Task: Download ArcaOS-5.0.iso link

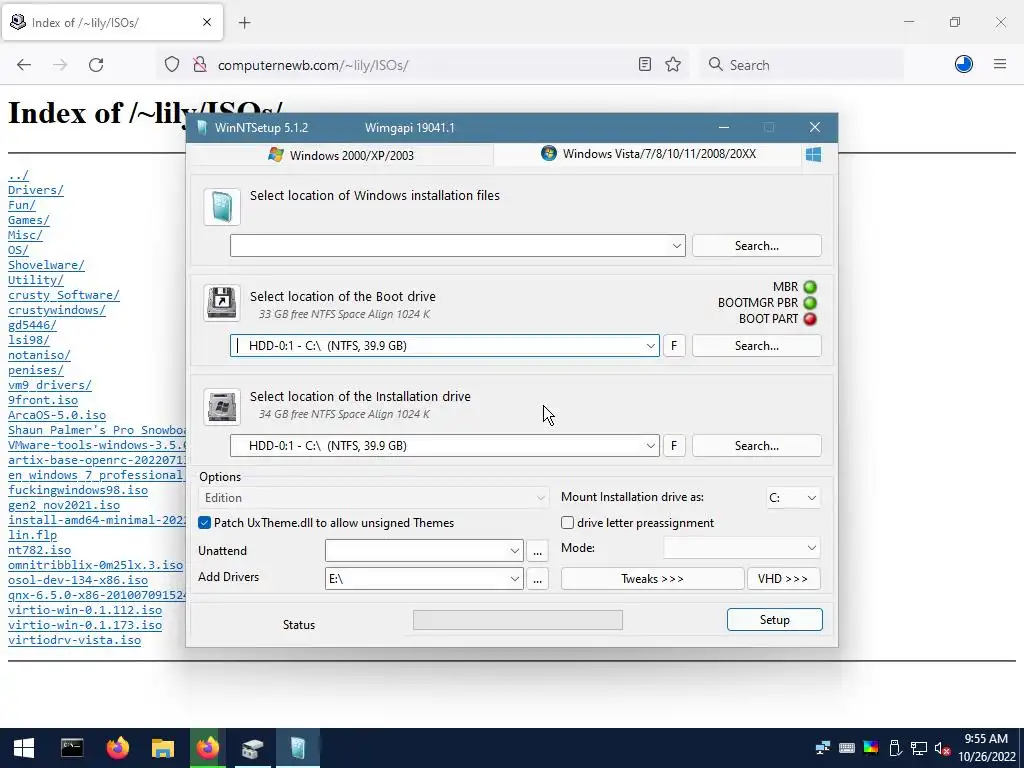Action: [x=57, y=415]
